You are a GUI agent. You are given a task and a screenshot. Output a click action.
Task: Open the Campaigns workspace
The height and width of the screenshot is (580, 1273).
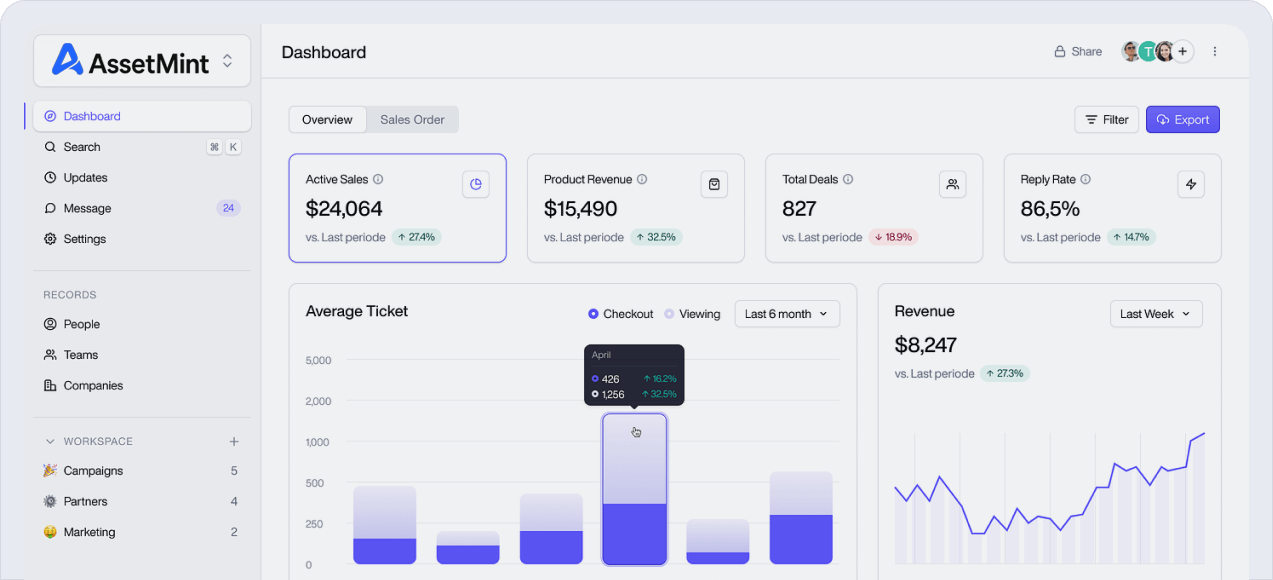142,471
